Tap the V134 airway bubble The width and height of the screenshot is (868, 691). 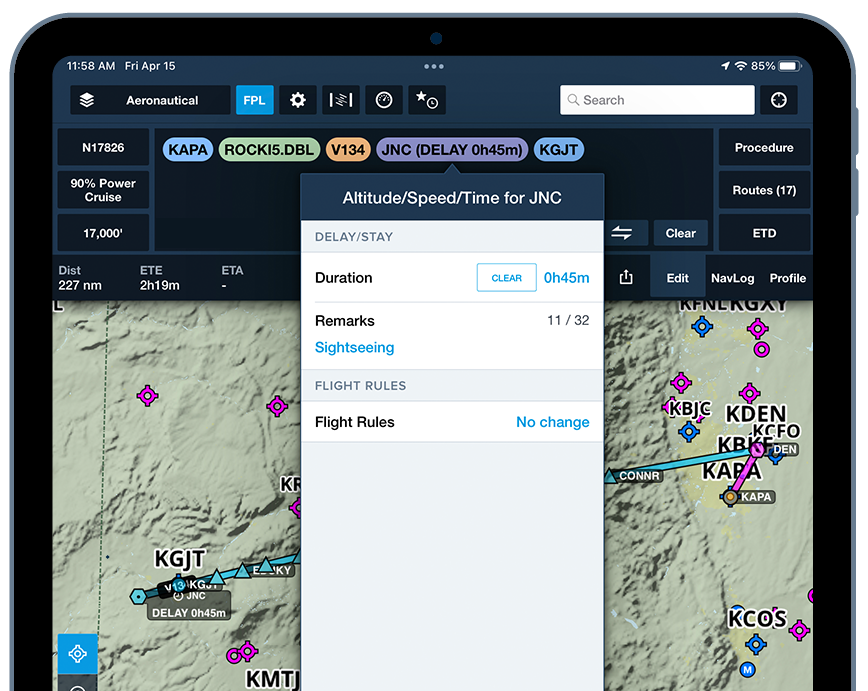pos(348,149)
